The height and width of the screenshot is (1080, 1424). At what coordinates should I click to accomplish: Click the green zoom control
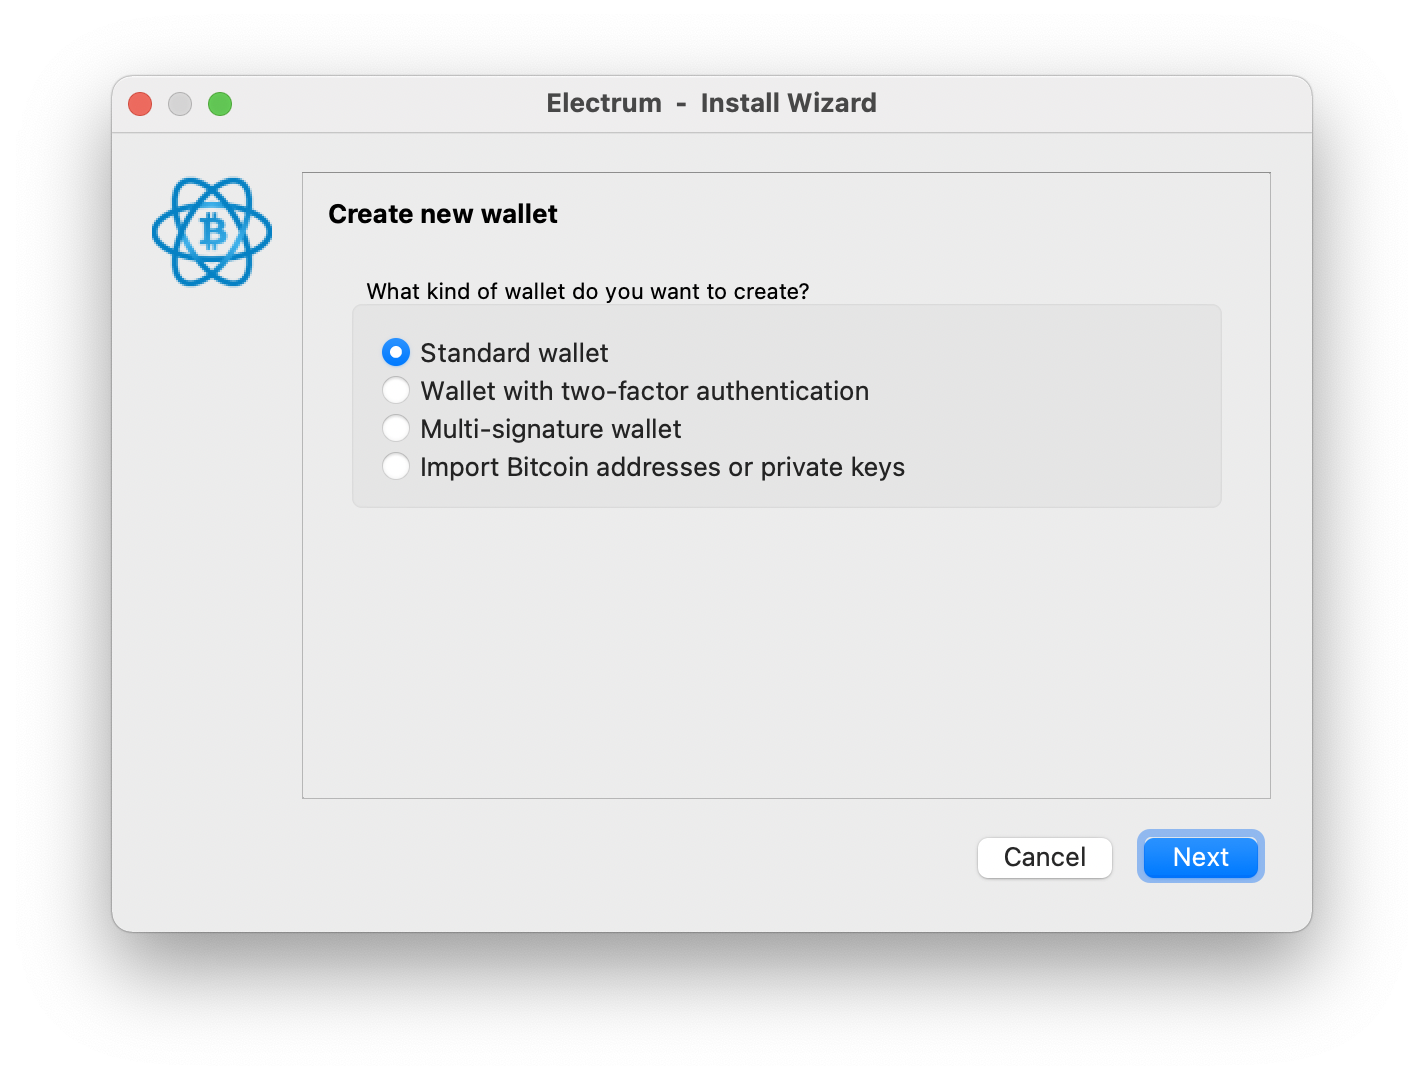click(x=220, y=103)
